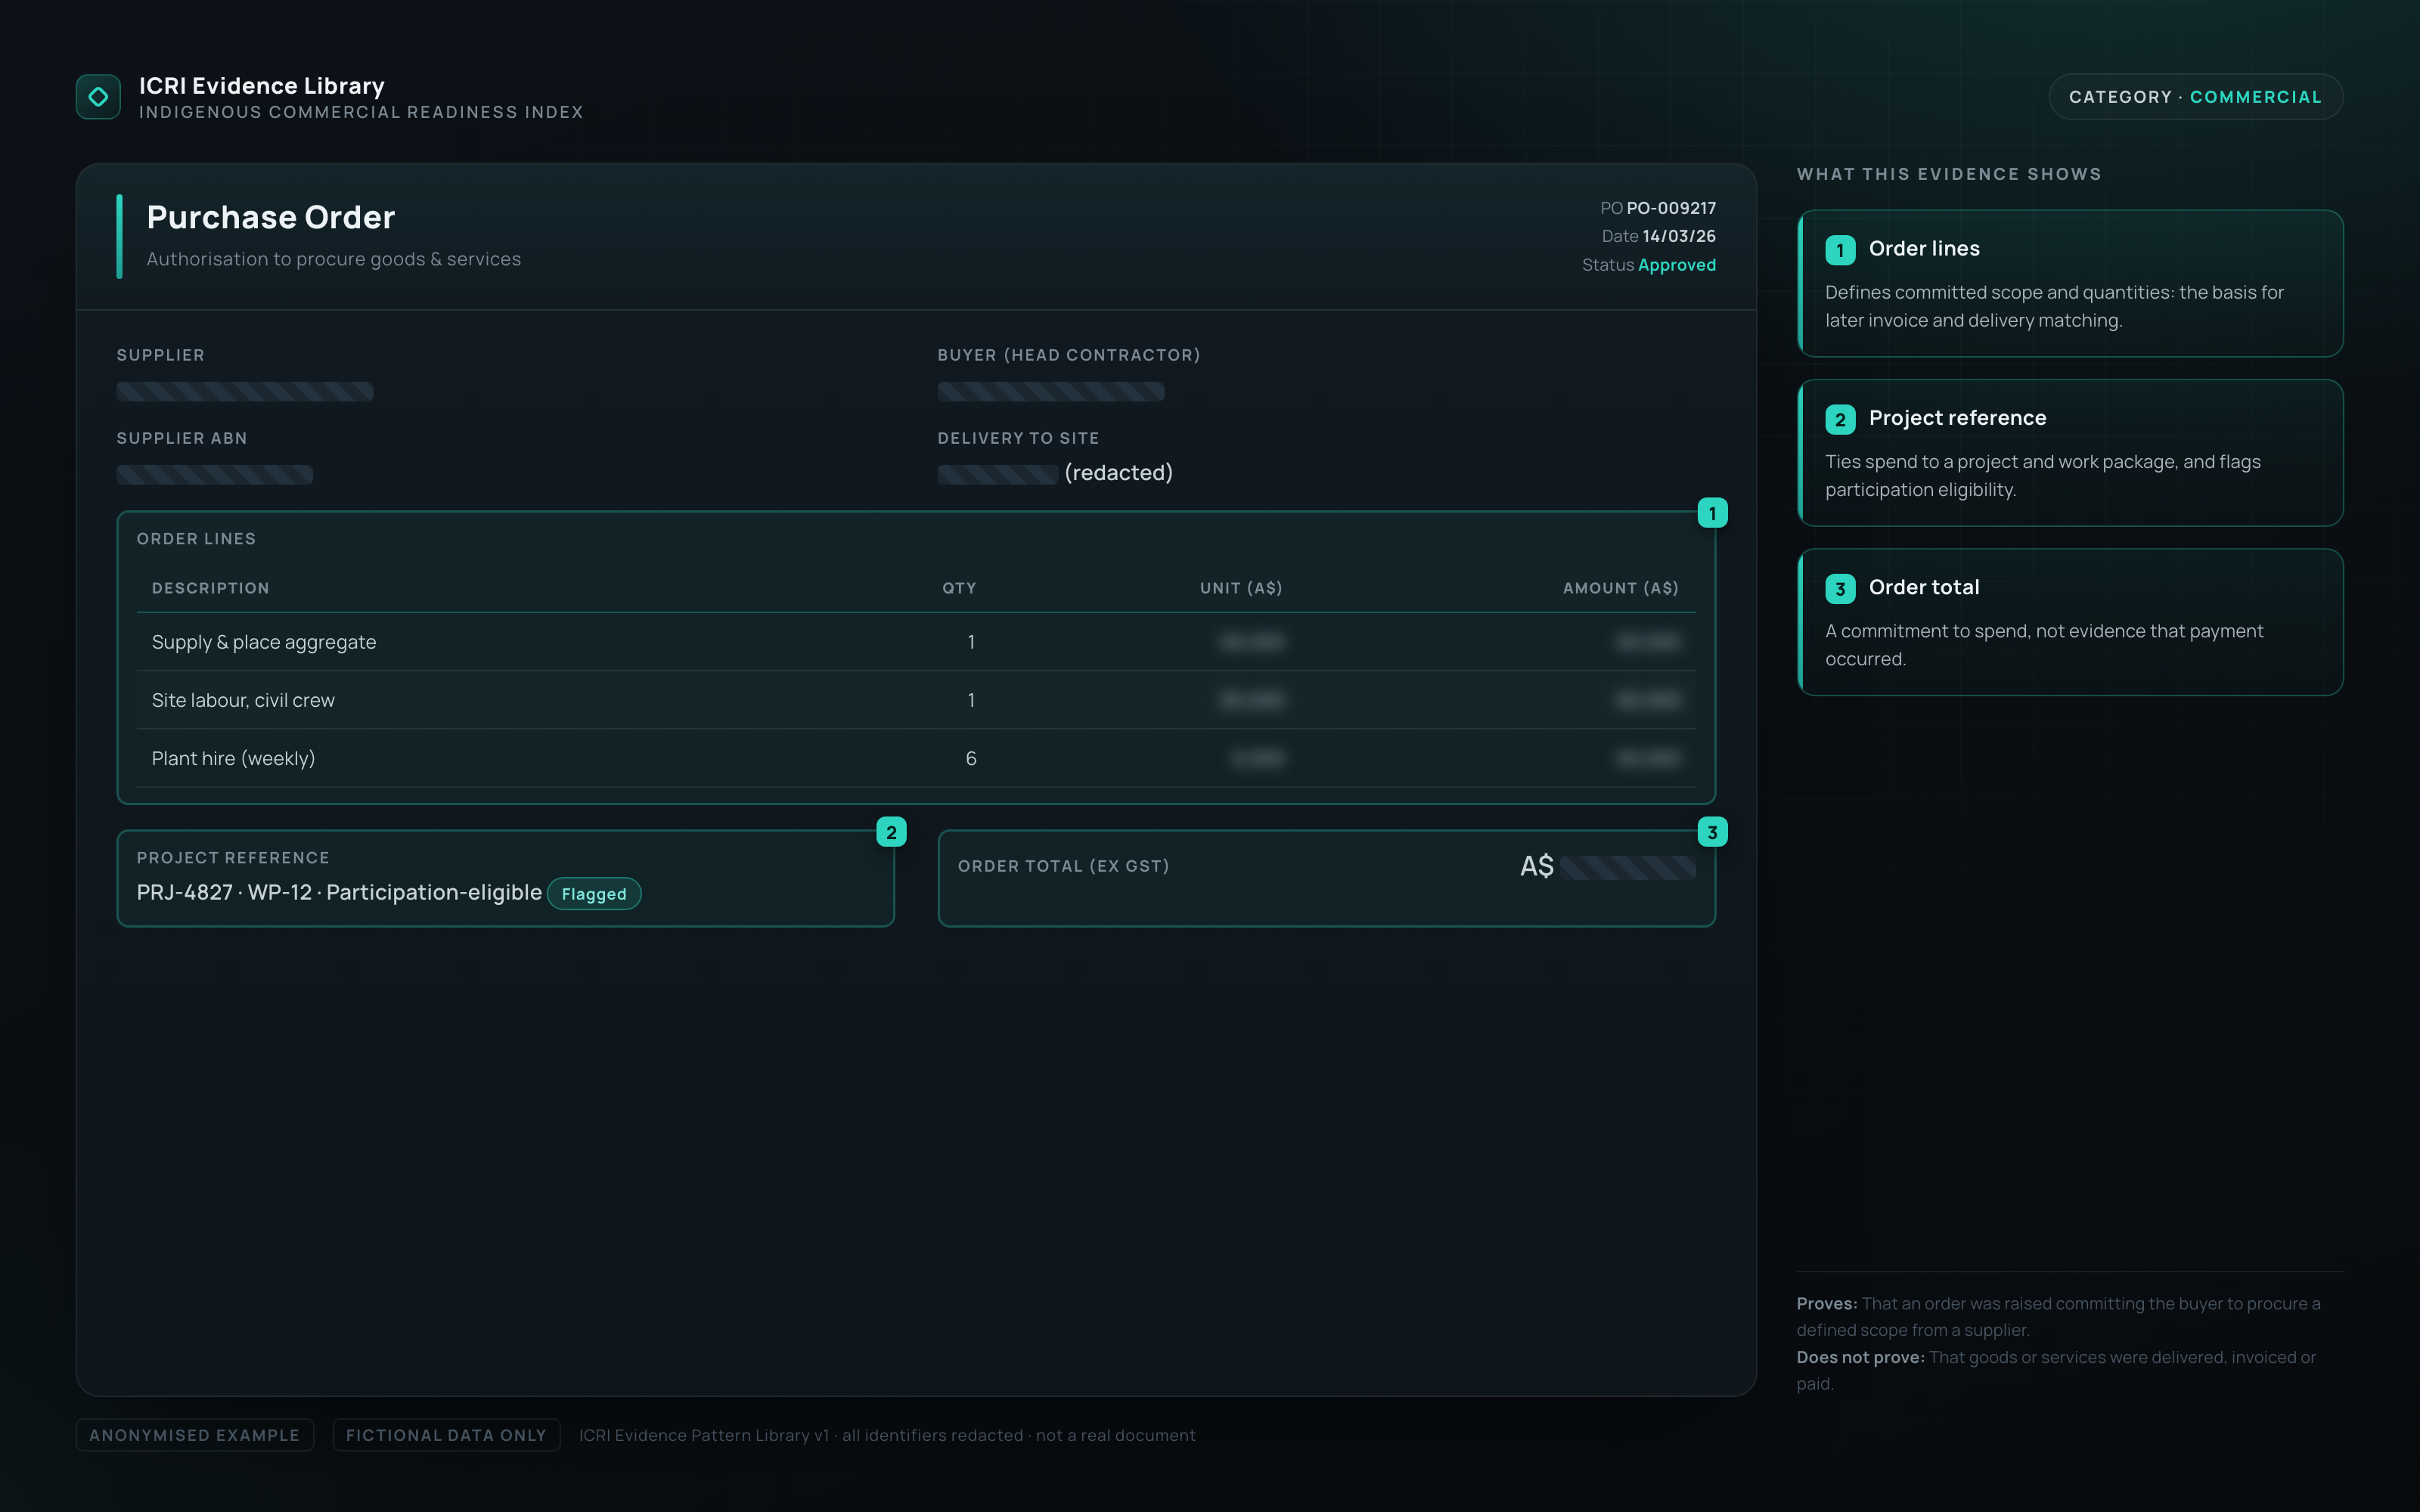The image size is (2420, 1512).
Task: Click the redacted Supplier name bar
Action: pyautogui.click(x=245, y=392)
